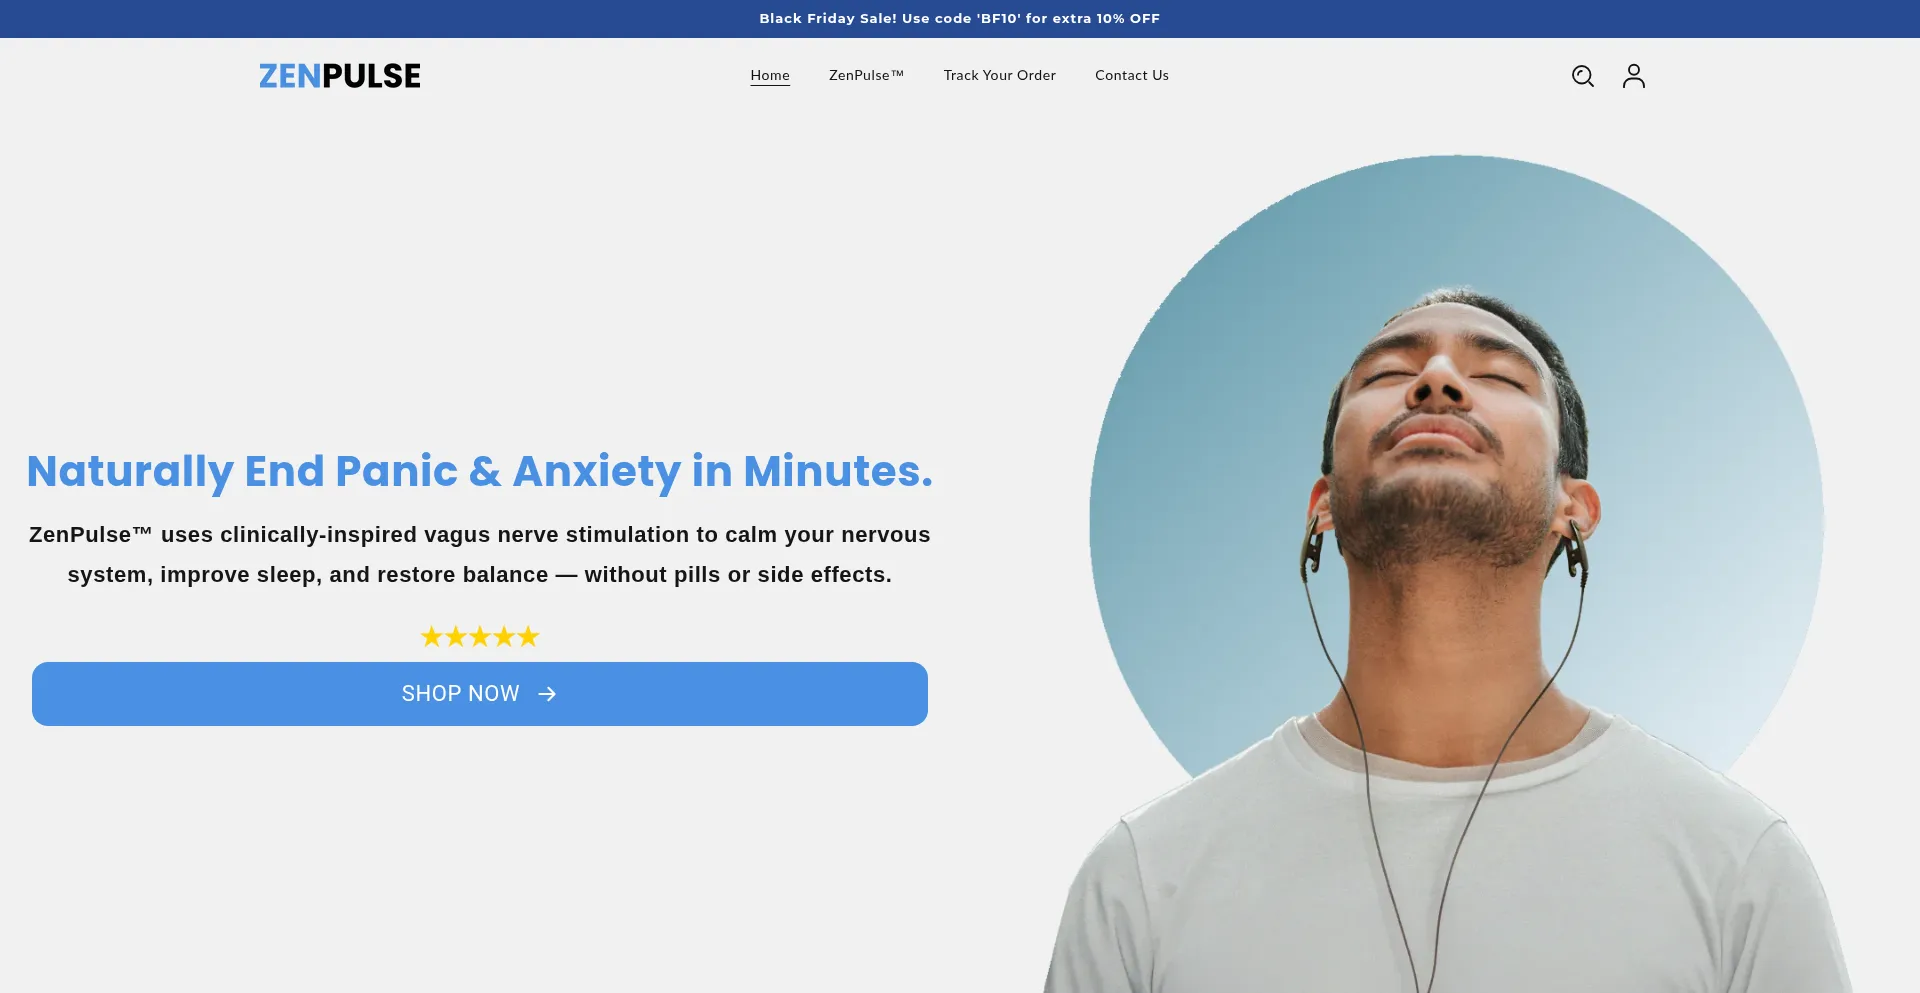
Task: Click the first gold rating star
Action: pyautogui.click(x=431, y=637)
